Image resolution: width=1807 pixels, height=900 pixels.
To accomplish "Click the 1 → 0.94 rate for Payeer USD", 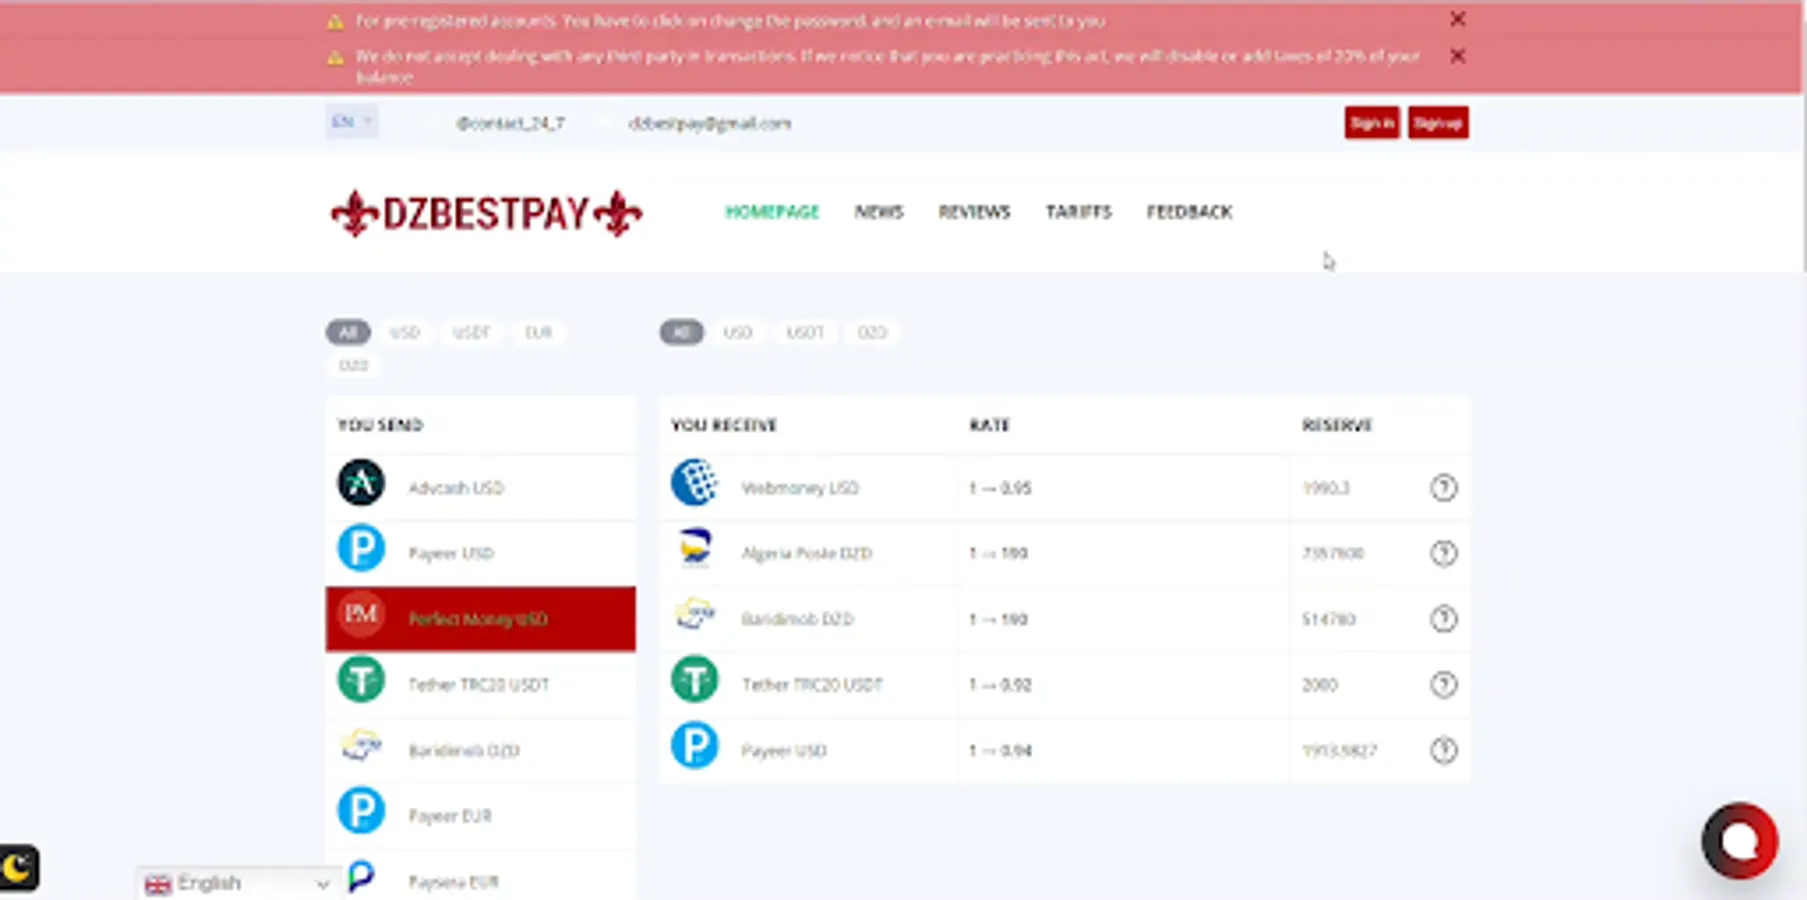I will click(1000, 750).
